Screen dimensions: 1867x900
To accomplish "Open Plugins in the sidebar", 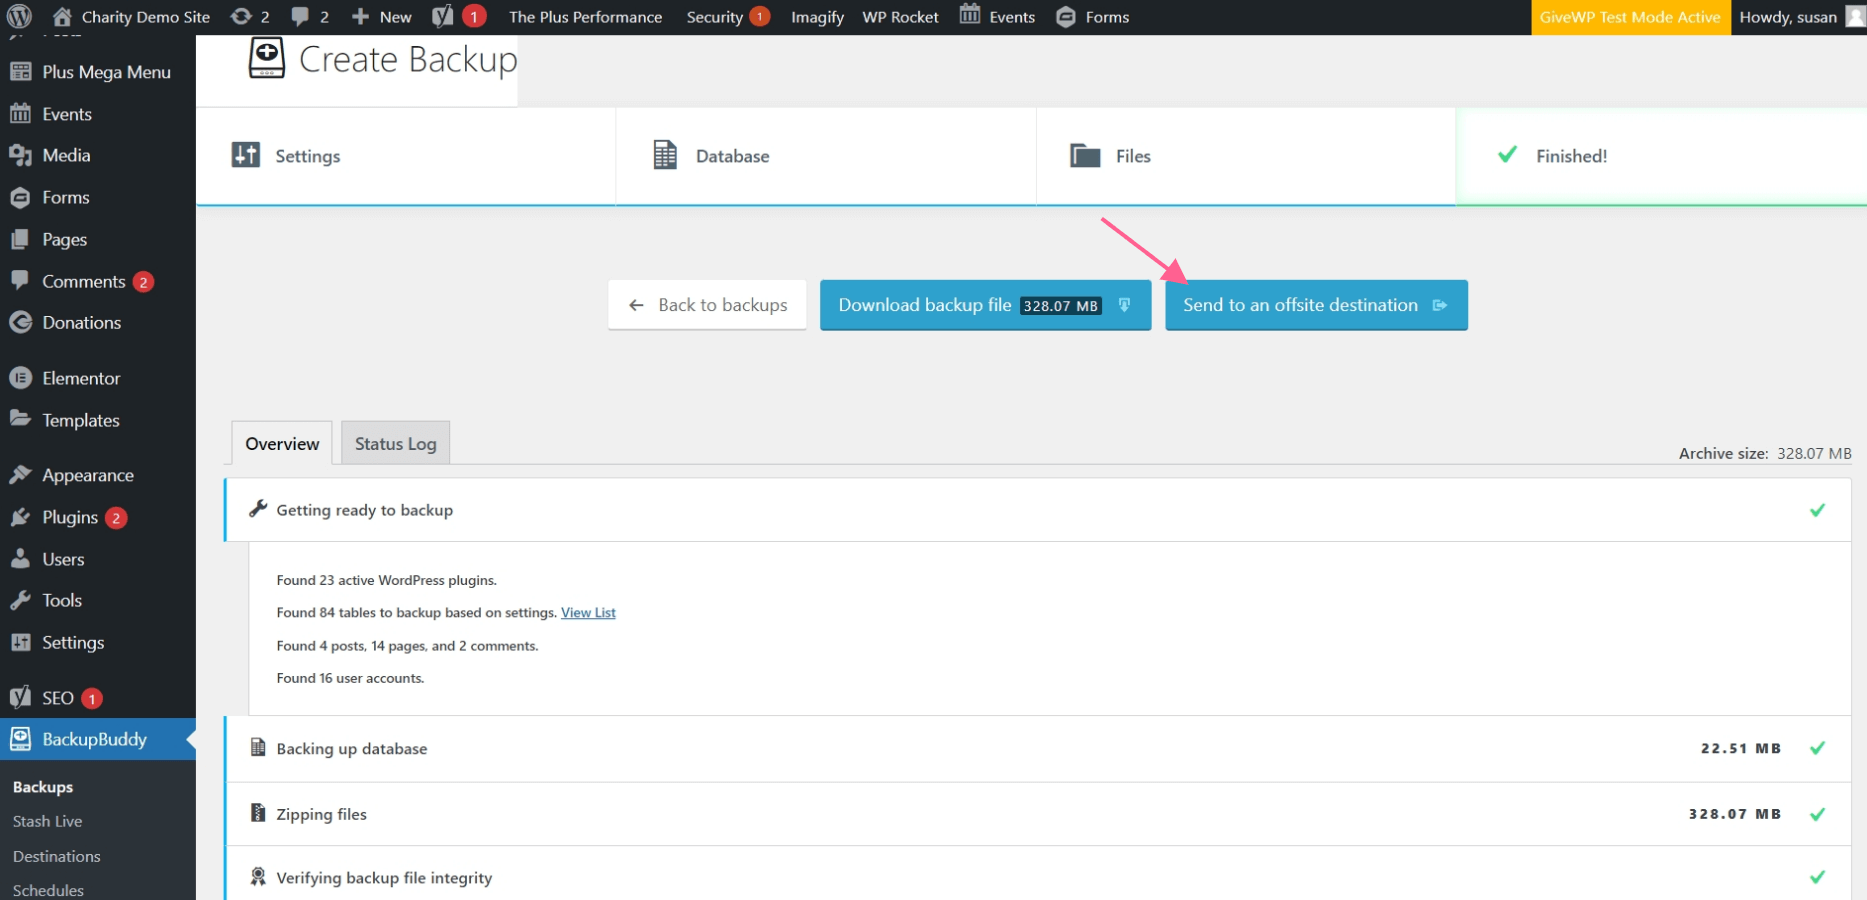I will tap(98, 517).
